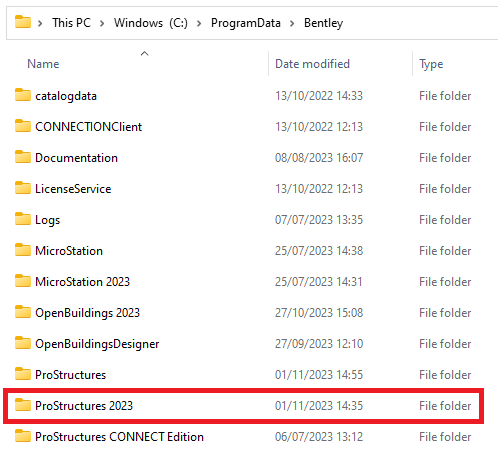Viewport: 498px width, 455px height.
Task: Click File folder type in ProStructures 2023 row
Action: (x=445, y=406)
